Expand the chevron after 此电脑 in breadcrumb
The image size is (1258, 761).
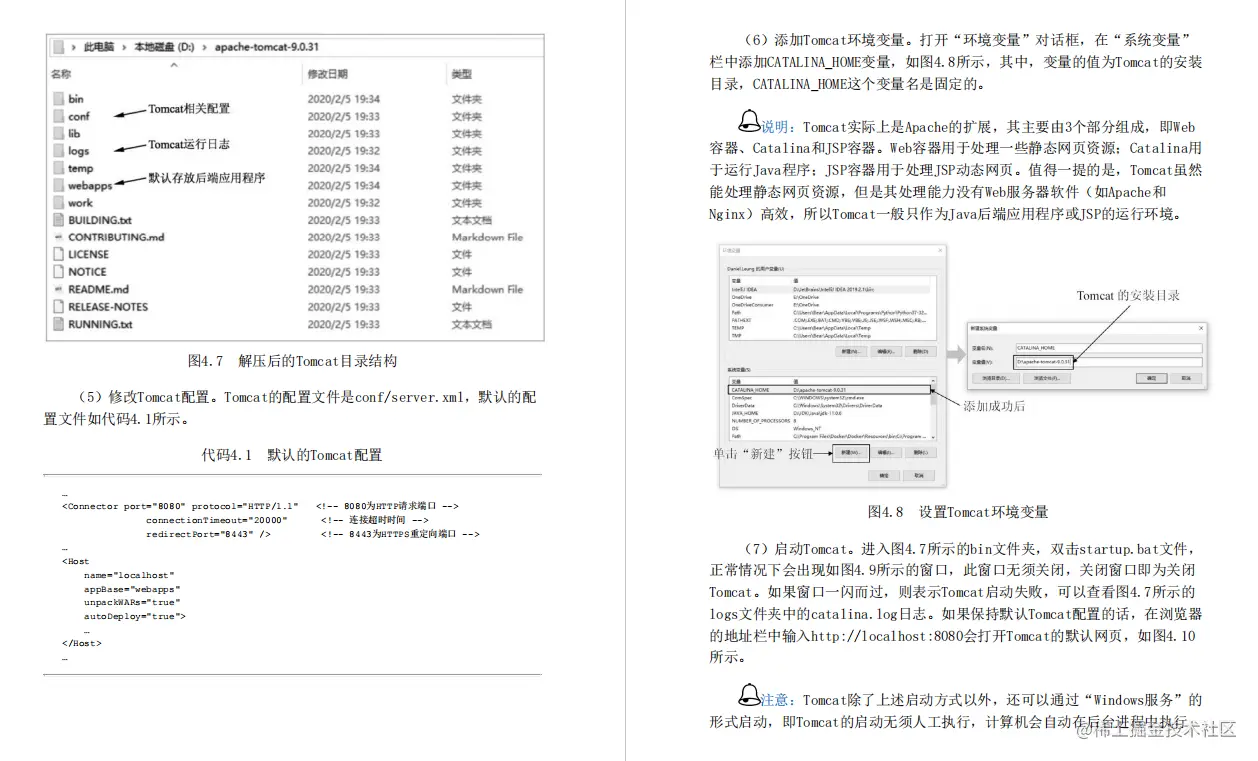pyautogui.click(x=125, y=47)
